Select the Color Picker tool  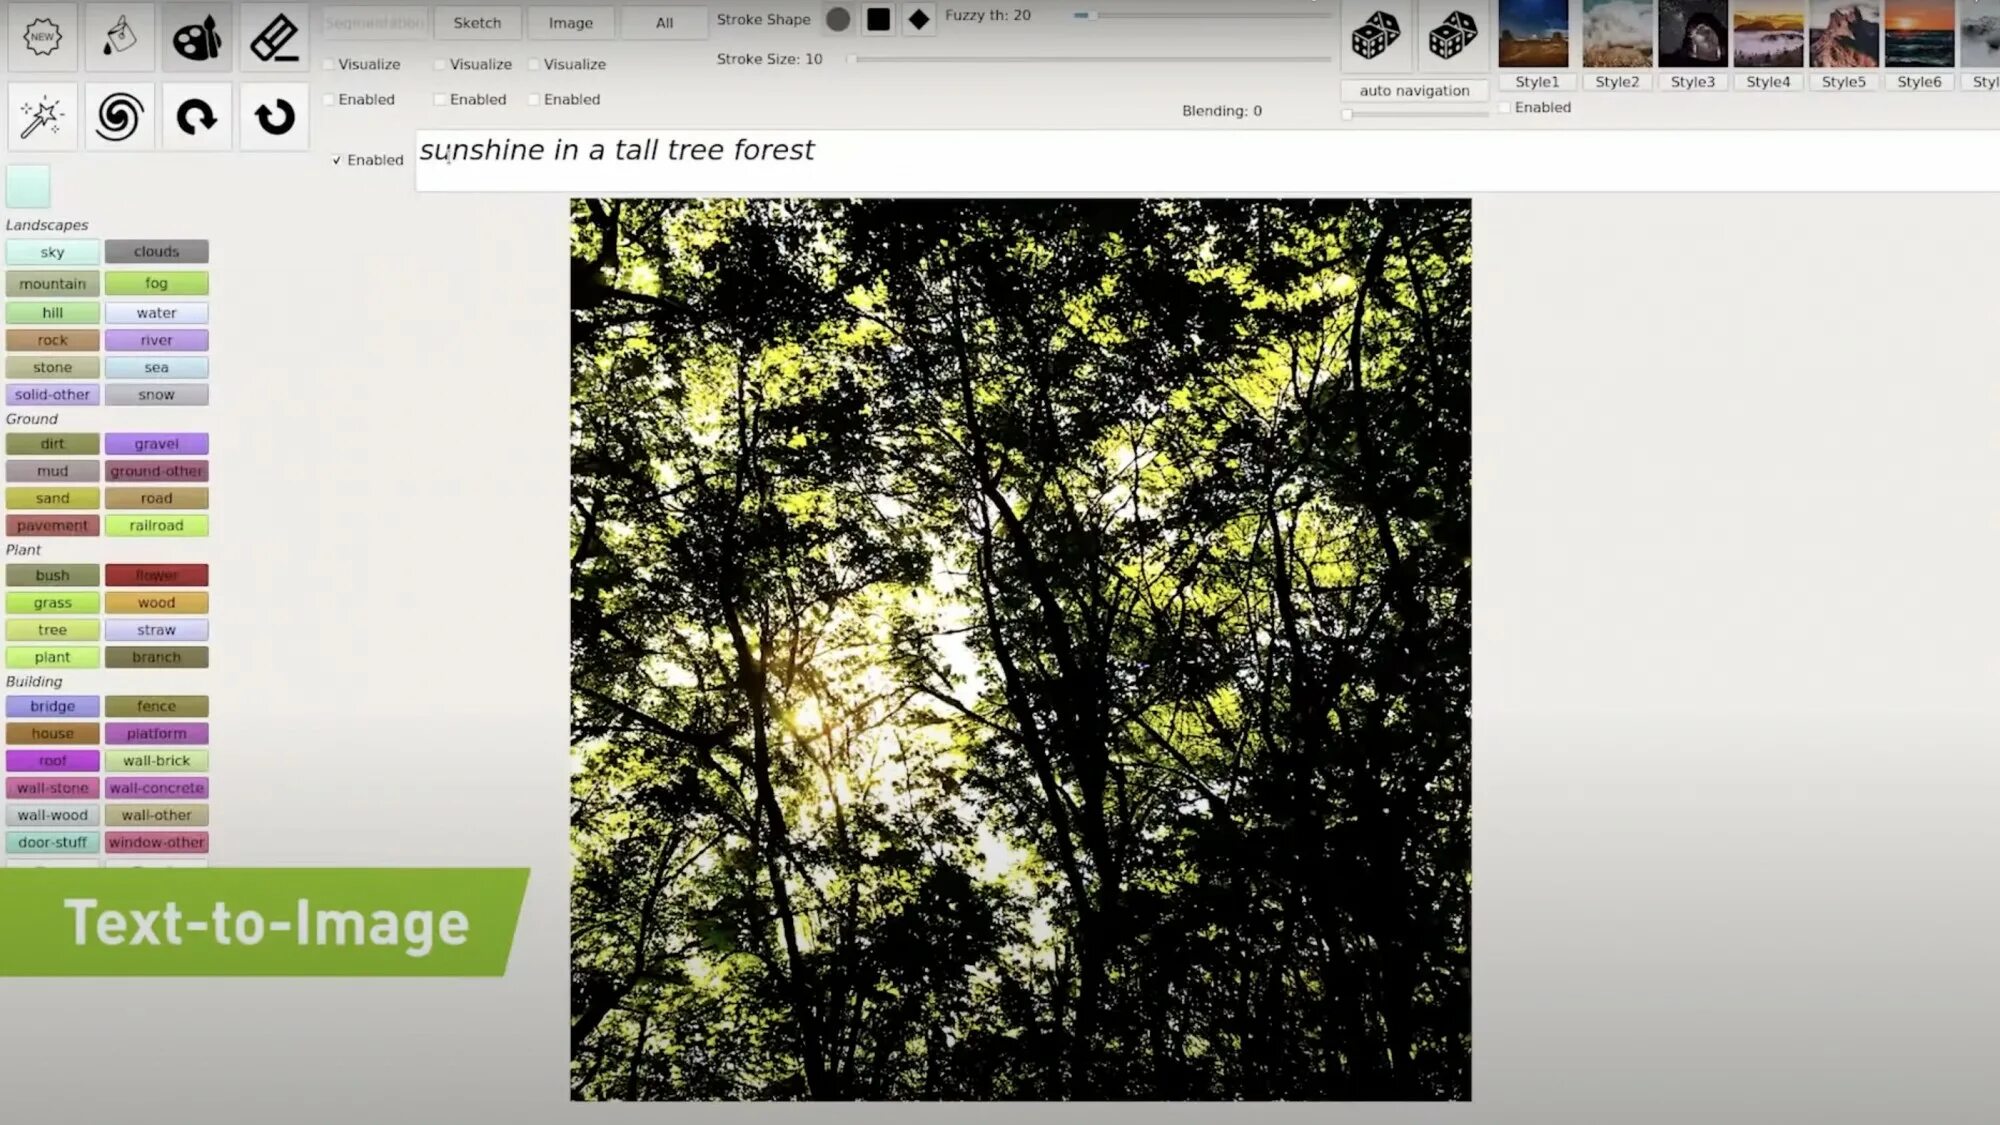click(x=196, y=37)
